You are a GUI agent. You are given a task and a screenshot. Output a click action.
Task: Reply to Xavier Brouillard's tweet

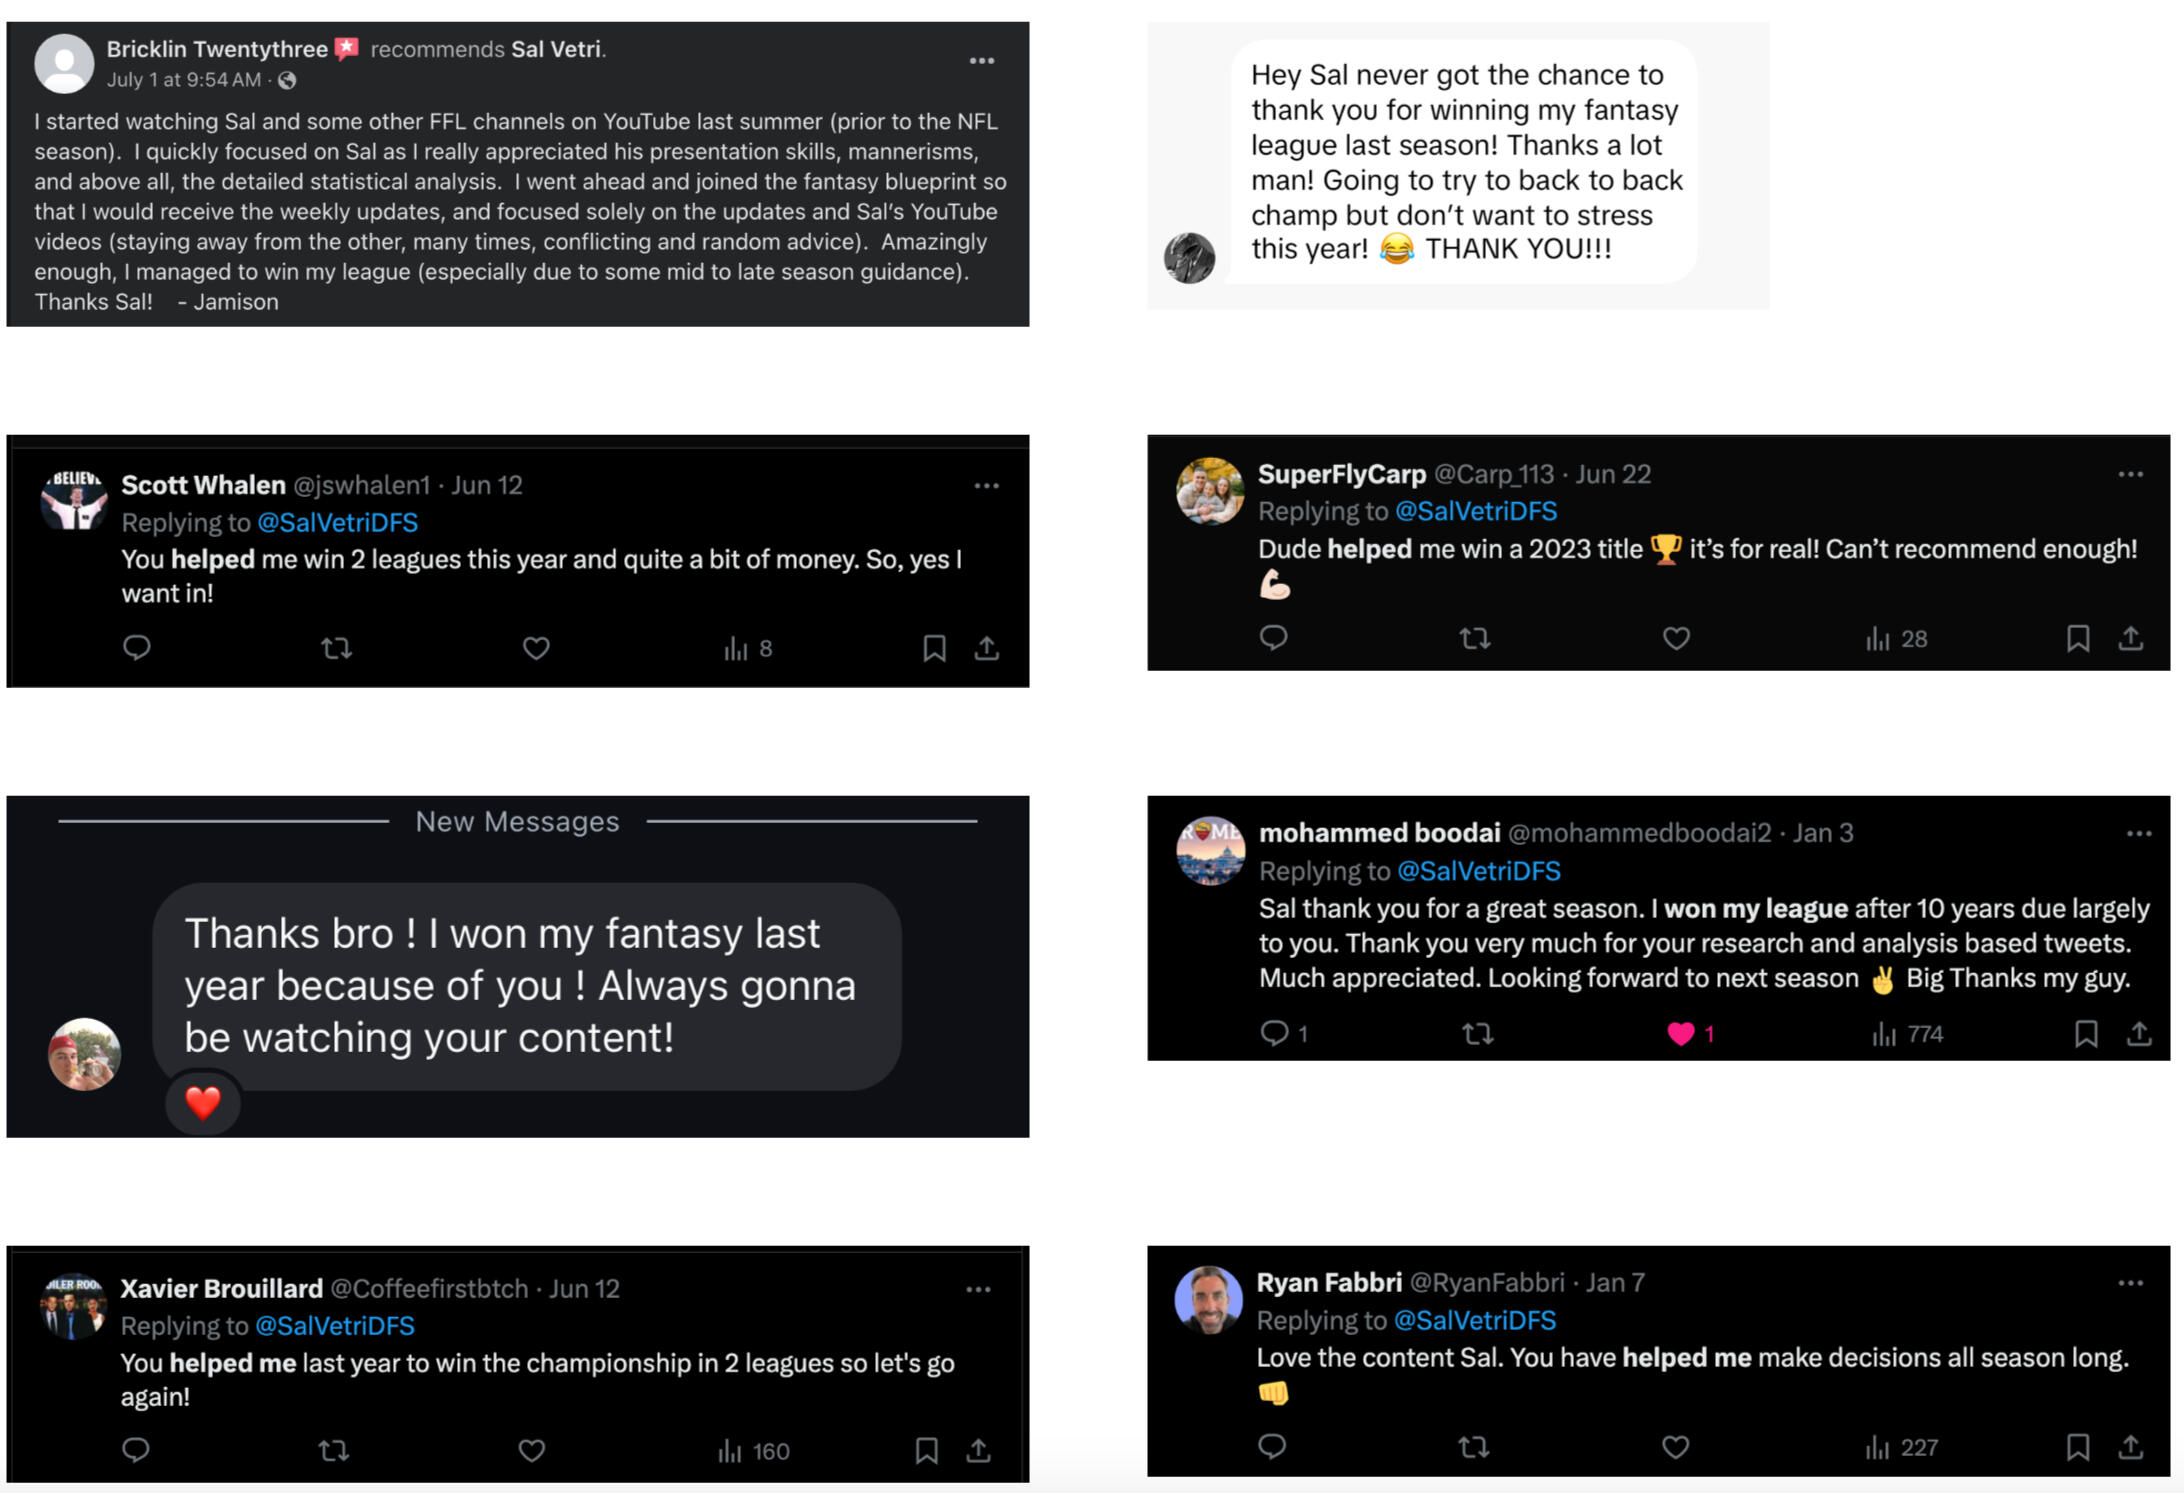(x=136, y=1449)
